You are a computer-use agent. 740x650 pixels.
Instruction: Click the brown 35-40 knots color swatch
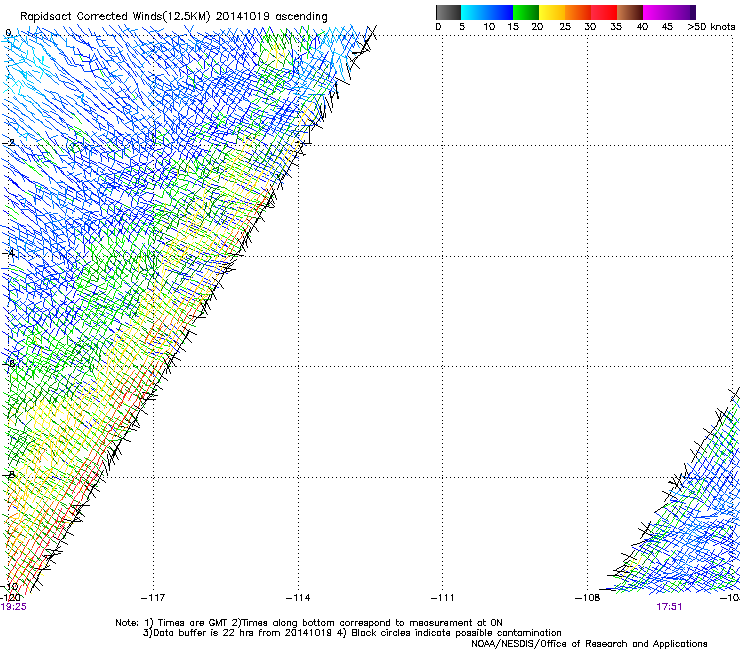pyautogui.click(x=630, y=12)
